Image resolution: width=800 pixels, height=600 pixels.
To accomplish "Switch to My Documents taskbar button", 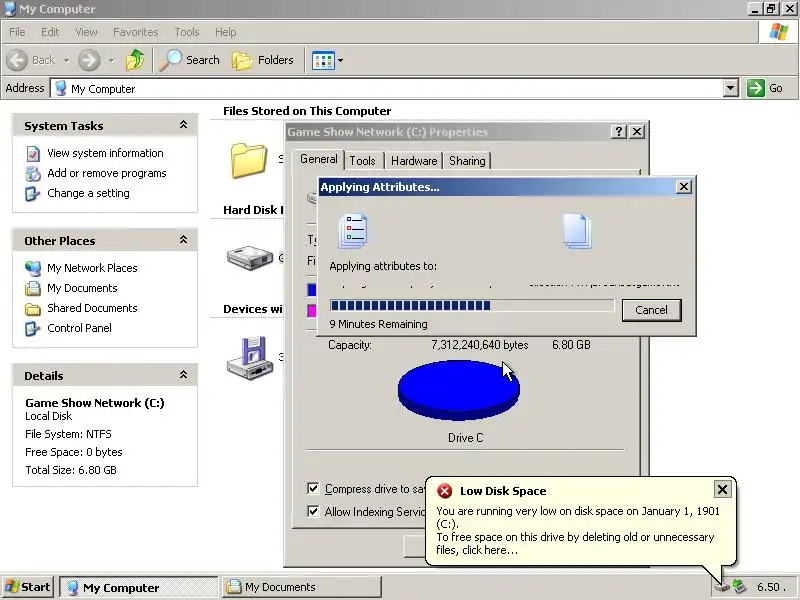I will 302,587.
